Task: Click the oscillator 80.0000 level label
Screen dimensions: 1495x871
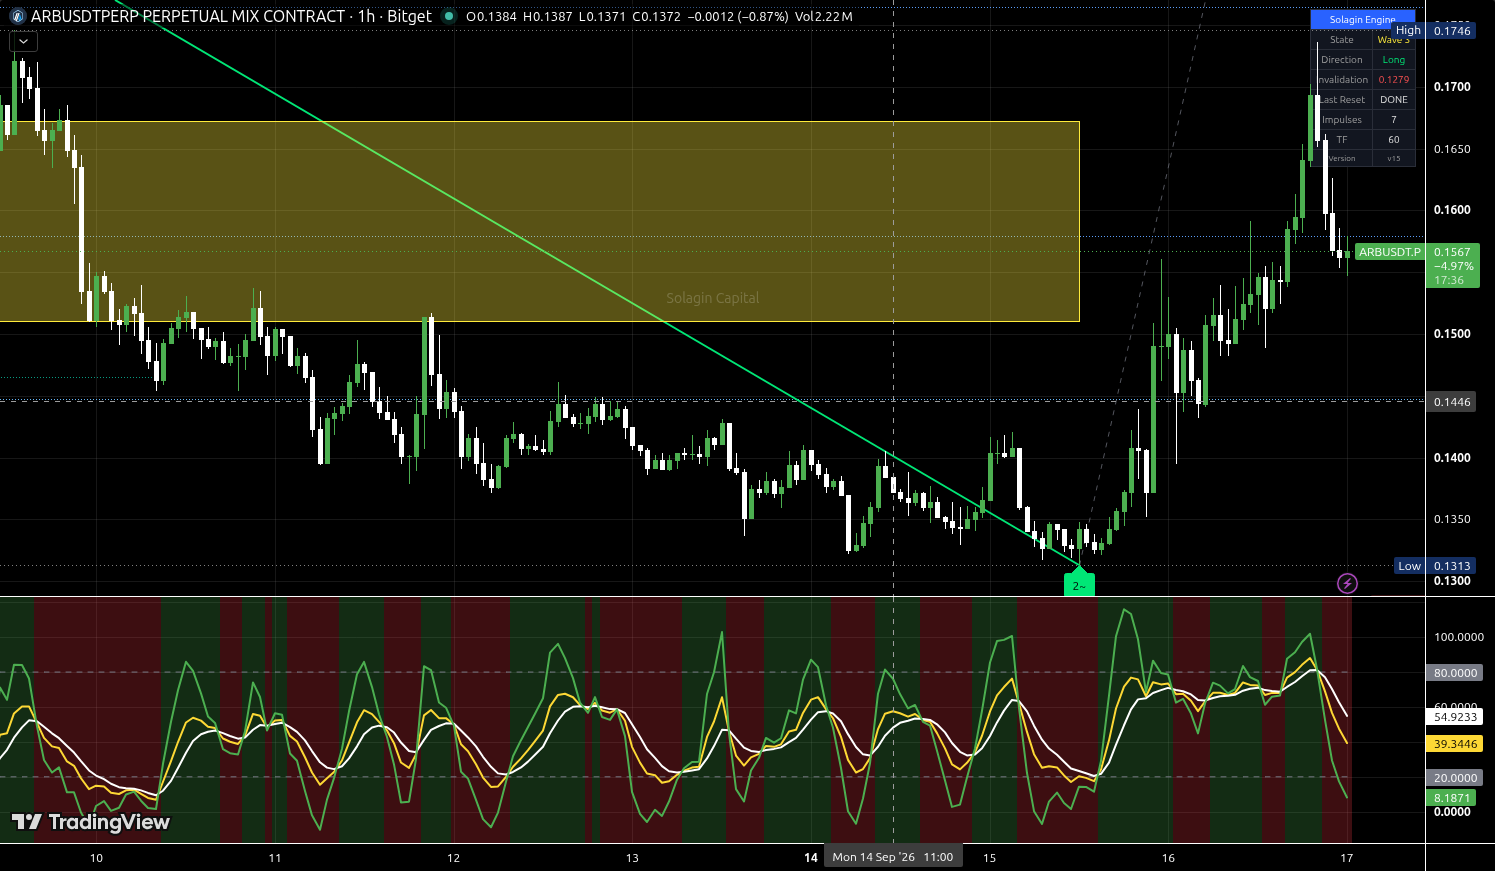Action: coord(1455,673)
